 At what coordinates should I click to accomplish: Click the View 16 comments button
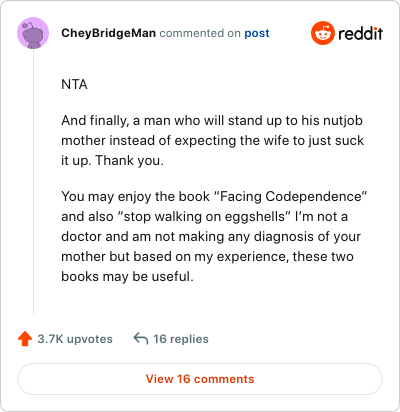click(200, 379)
